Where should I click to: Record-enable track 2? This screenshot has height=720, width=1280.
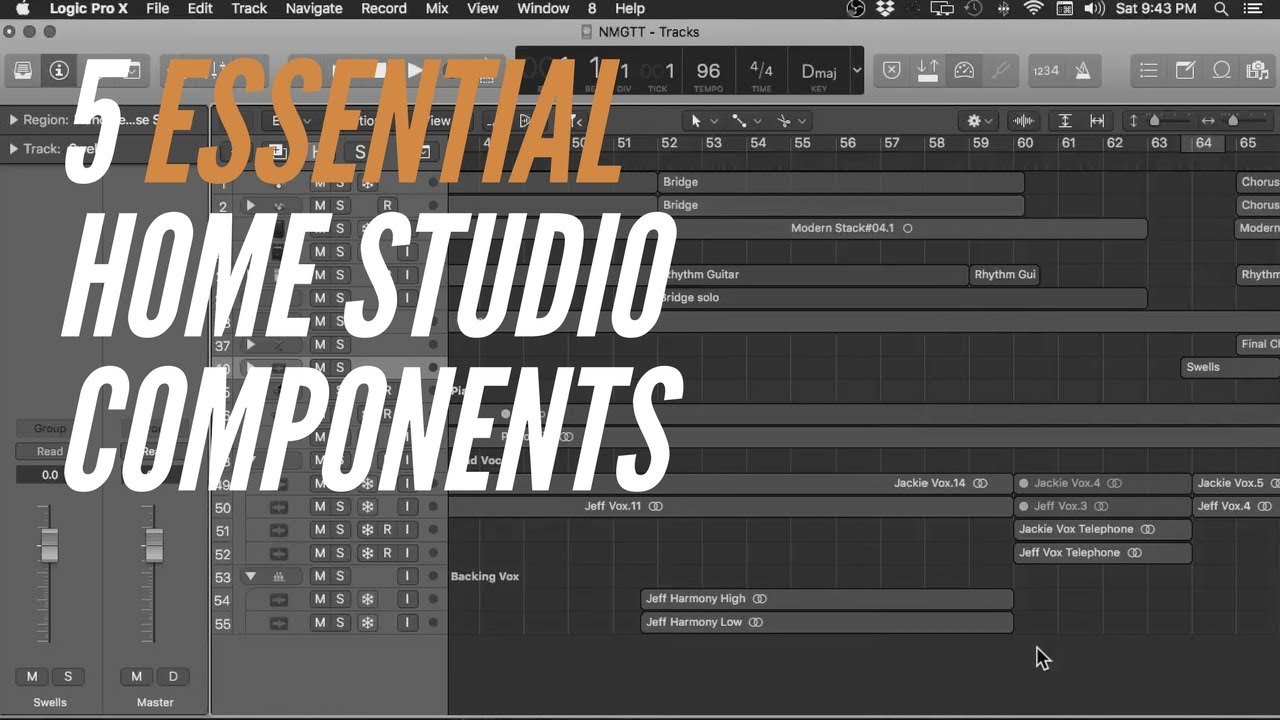[387, 205]
